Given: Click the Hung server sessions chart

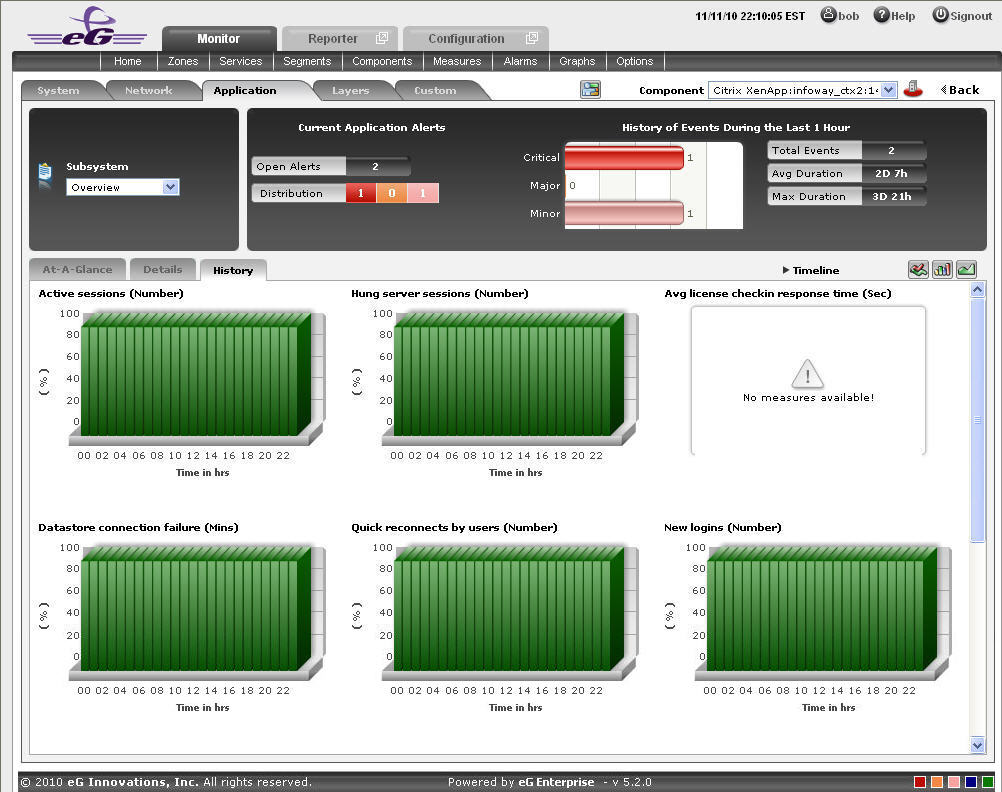Looking at the screenshot, I should click(509, 377).
